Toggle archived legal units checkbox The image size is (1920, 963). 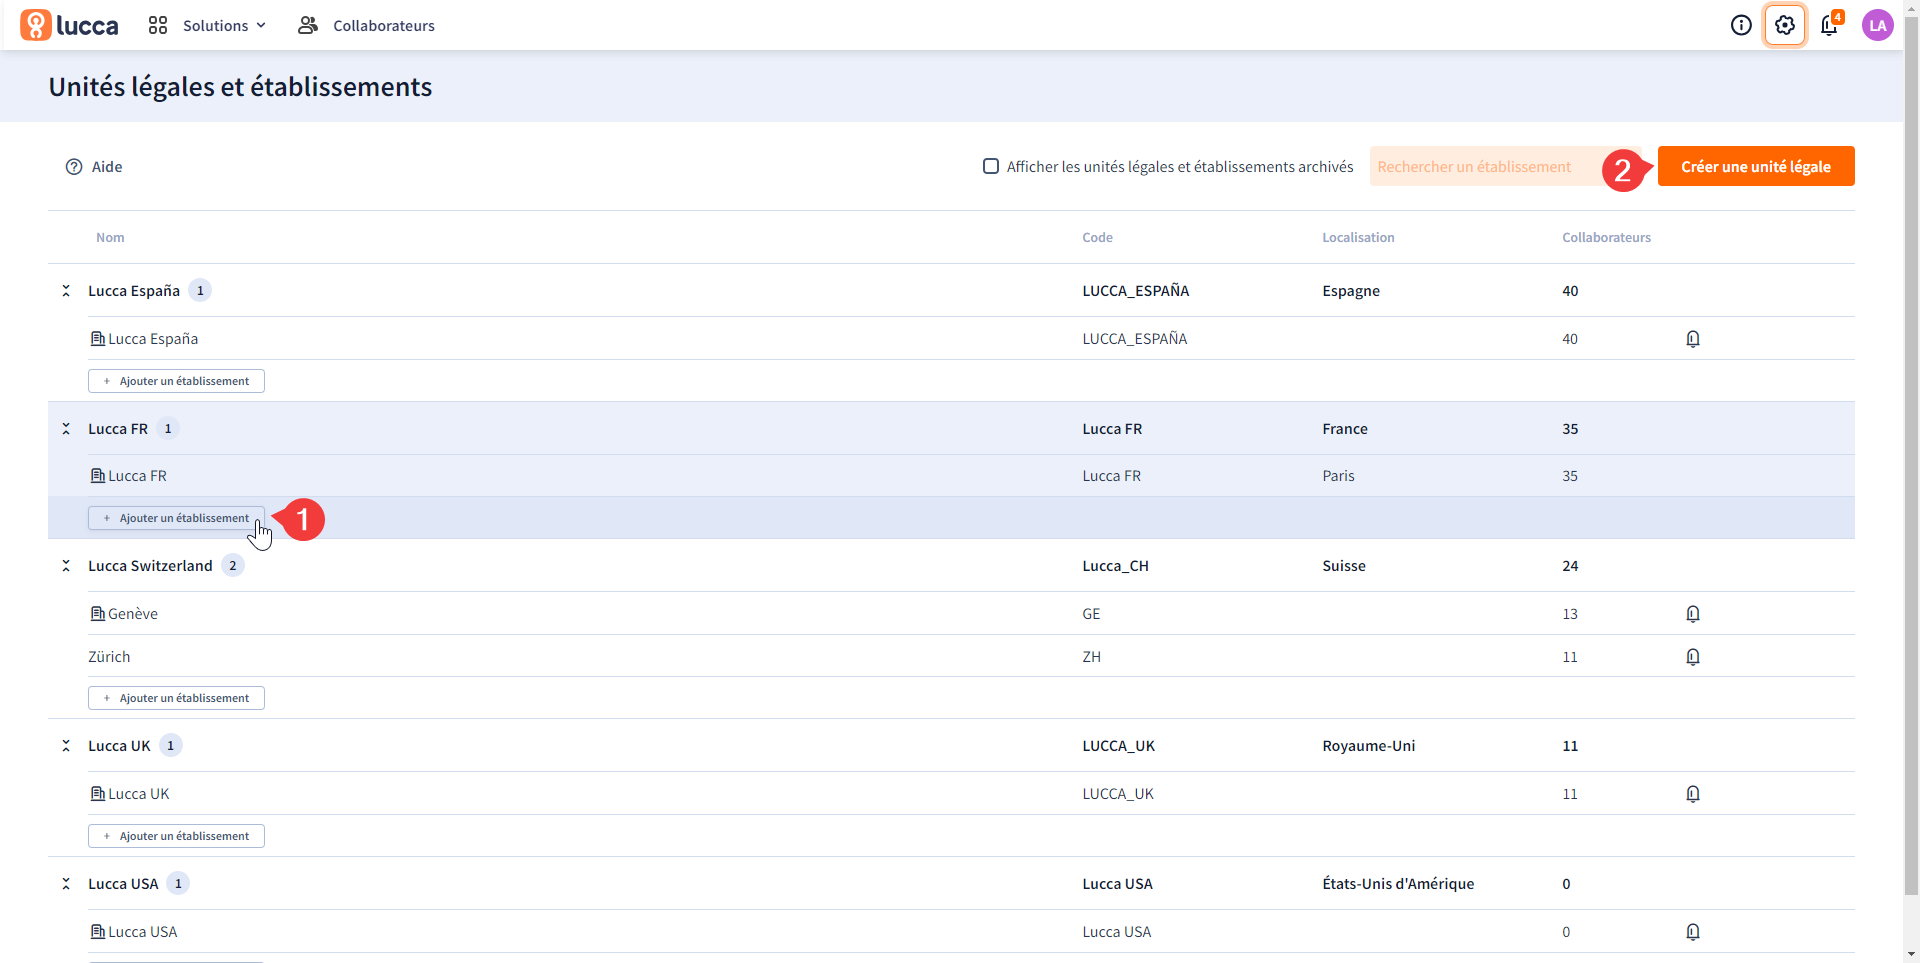coord(991,166)
